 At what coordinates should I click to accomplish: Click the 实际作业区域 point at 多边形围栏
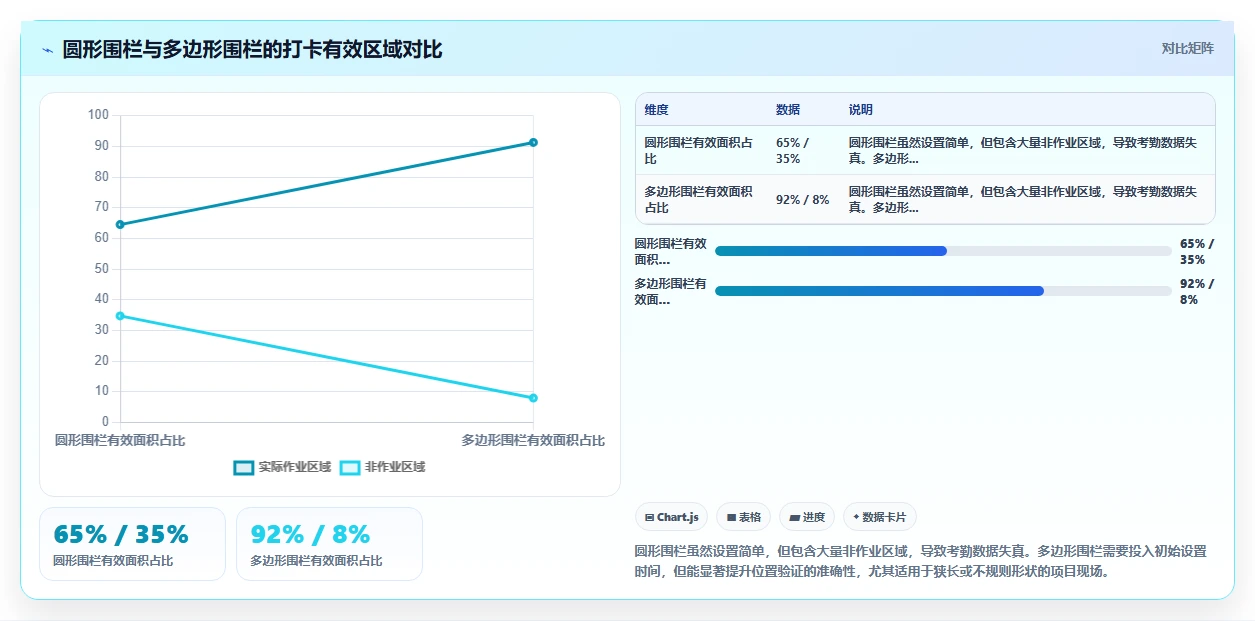[x=533, y=142]
